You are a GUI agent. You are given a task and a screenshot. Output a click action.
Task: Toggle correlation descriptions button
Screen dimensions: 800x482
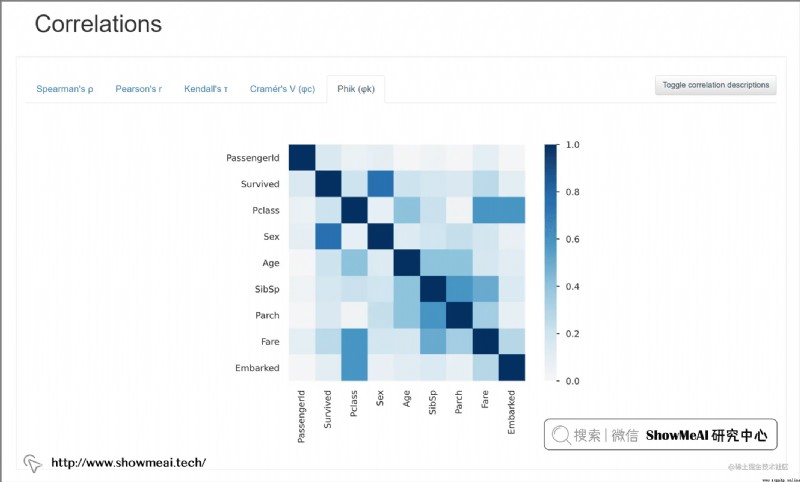(x=716, y=85)
